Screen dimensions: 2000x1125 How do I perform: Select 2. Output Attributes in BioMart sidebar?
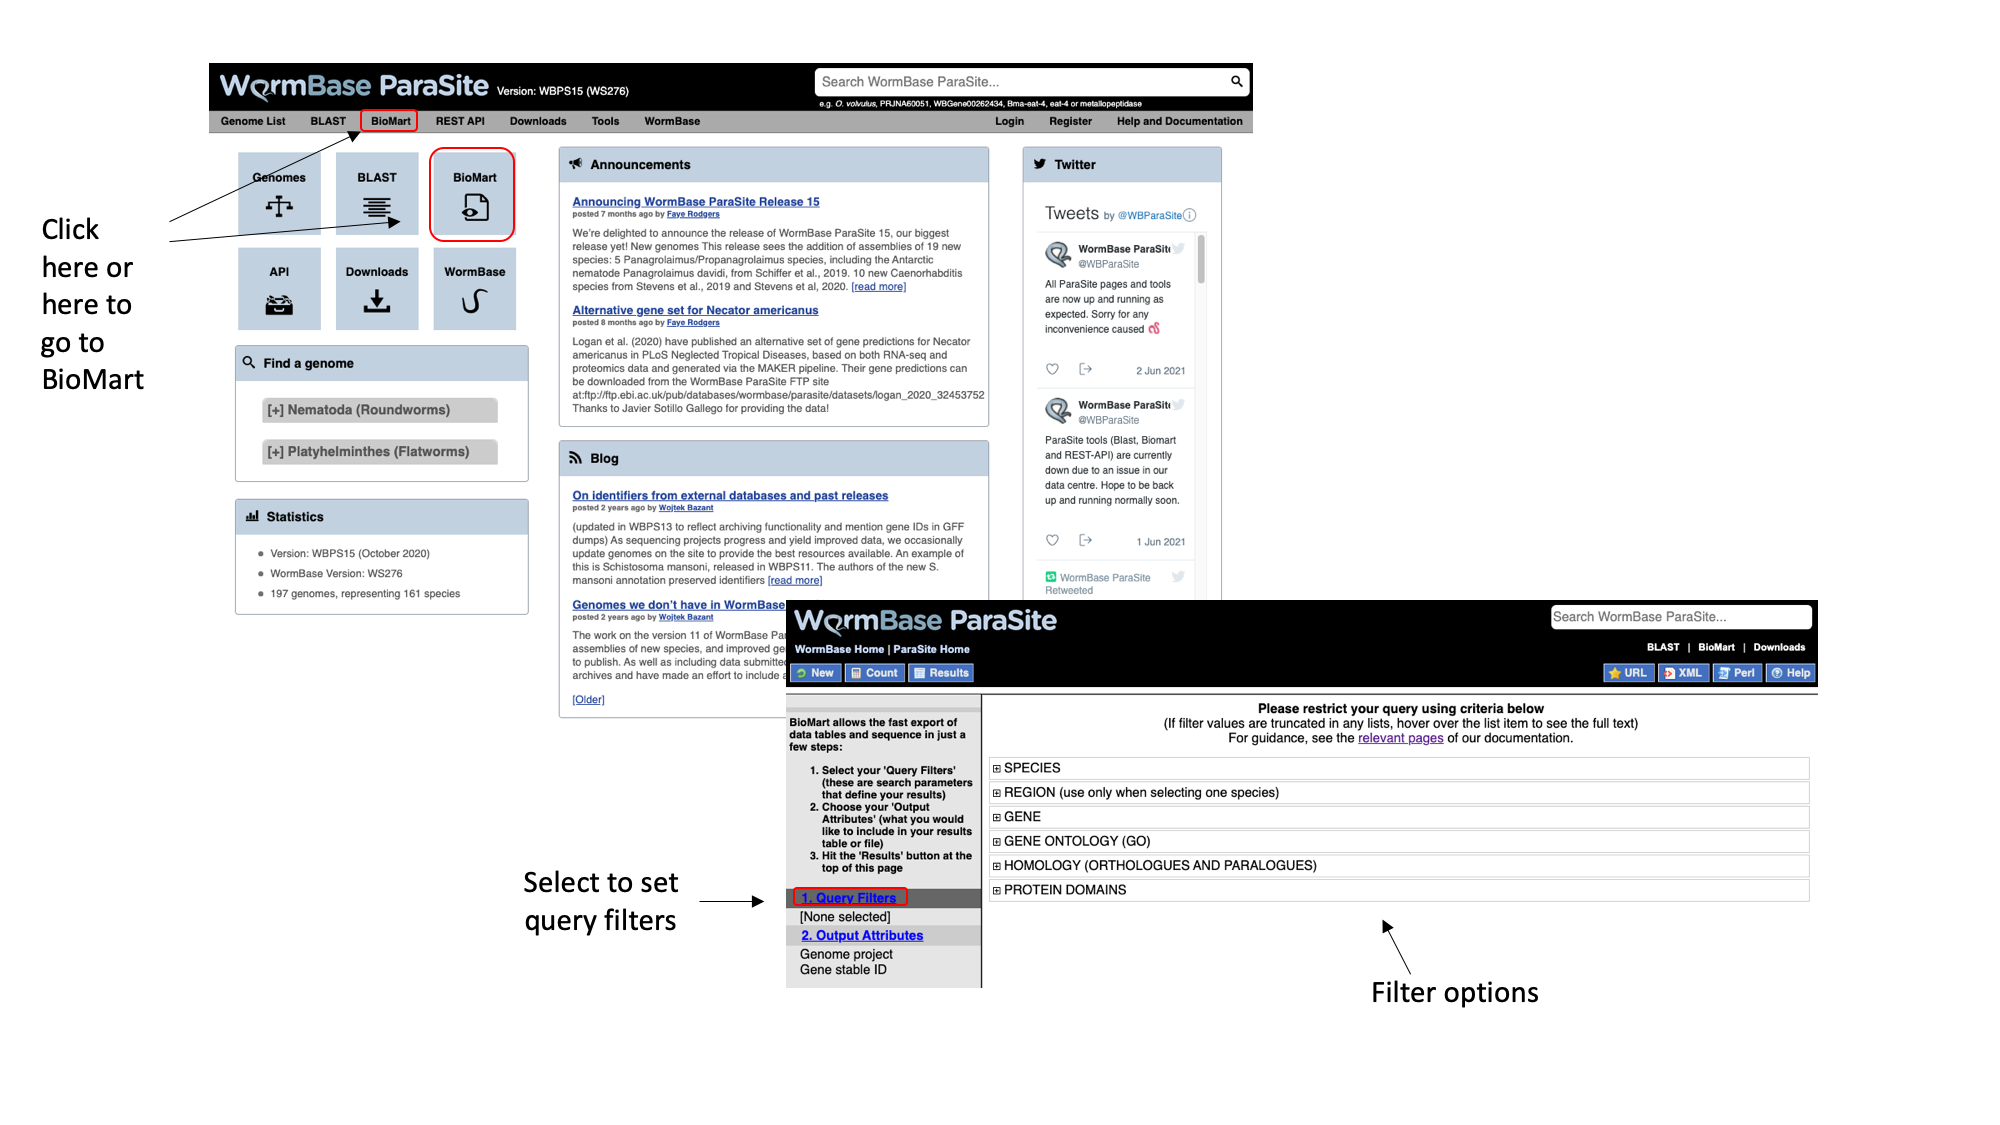862,936
